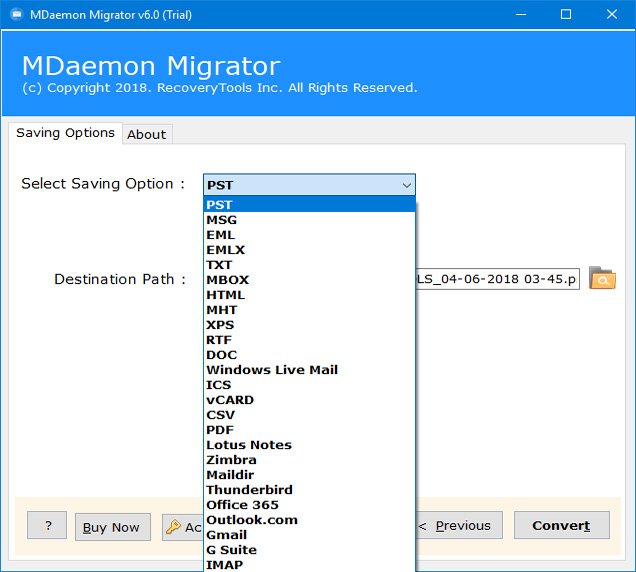Select CSV saving format
636x572 pixels.
pos(309,415)
